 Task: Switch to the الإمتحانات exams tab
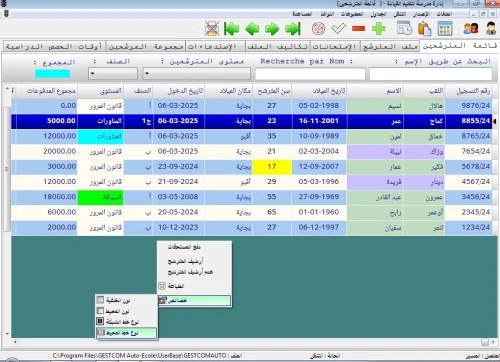[x=335, y=46]
